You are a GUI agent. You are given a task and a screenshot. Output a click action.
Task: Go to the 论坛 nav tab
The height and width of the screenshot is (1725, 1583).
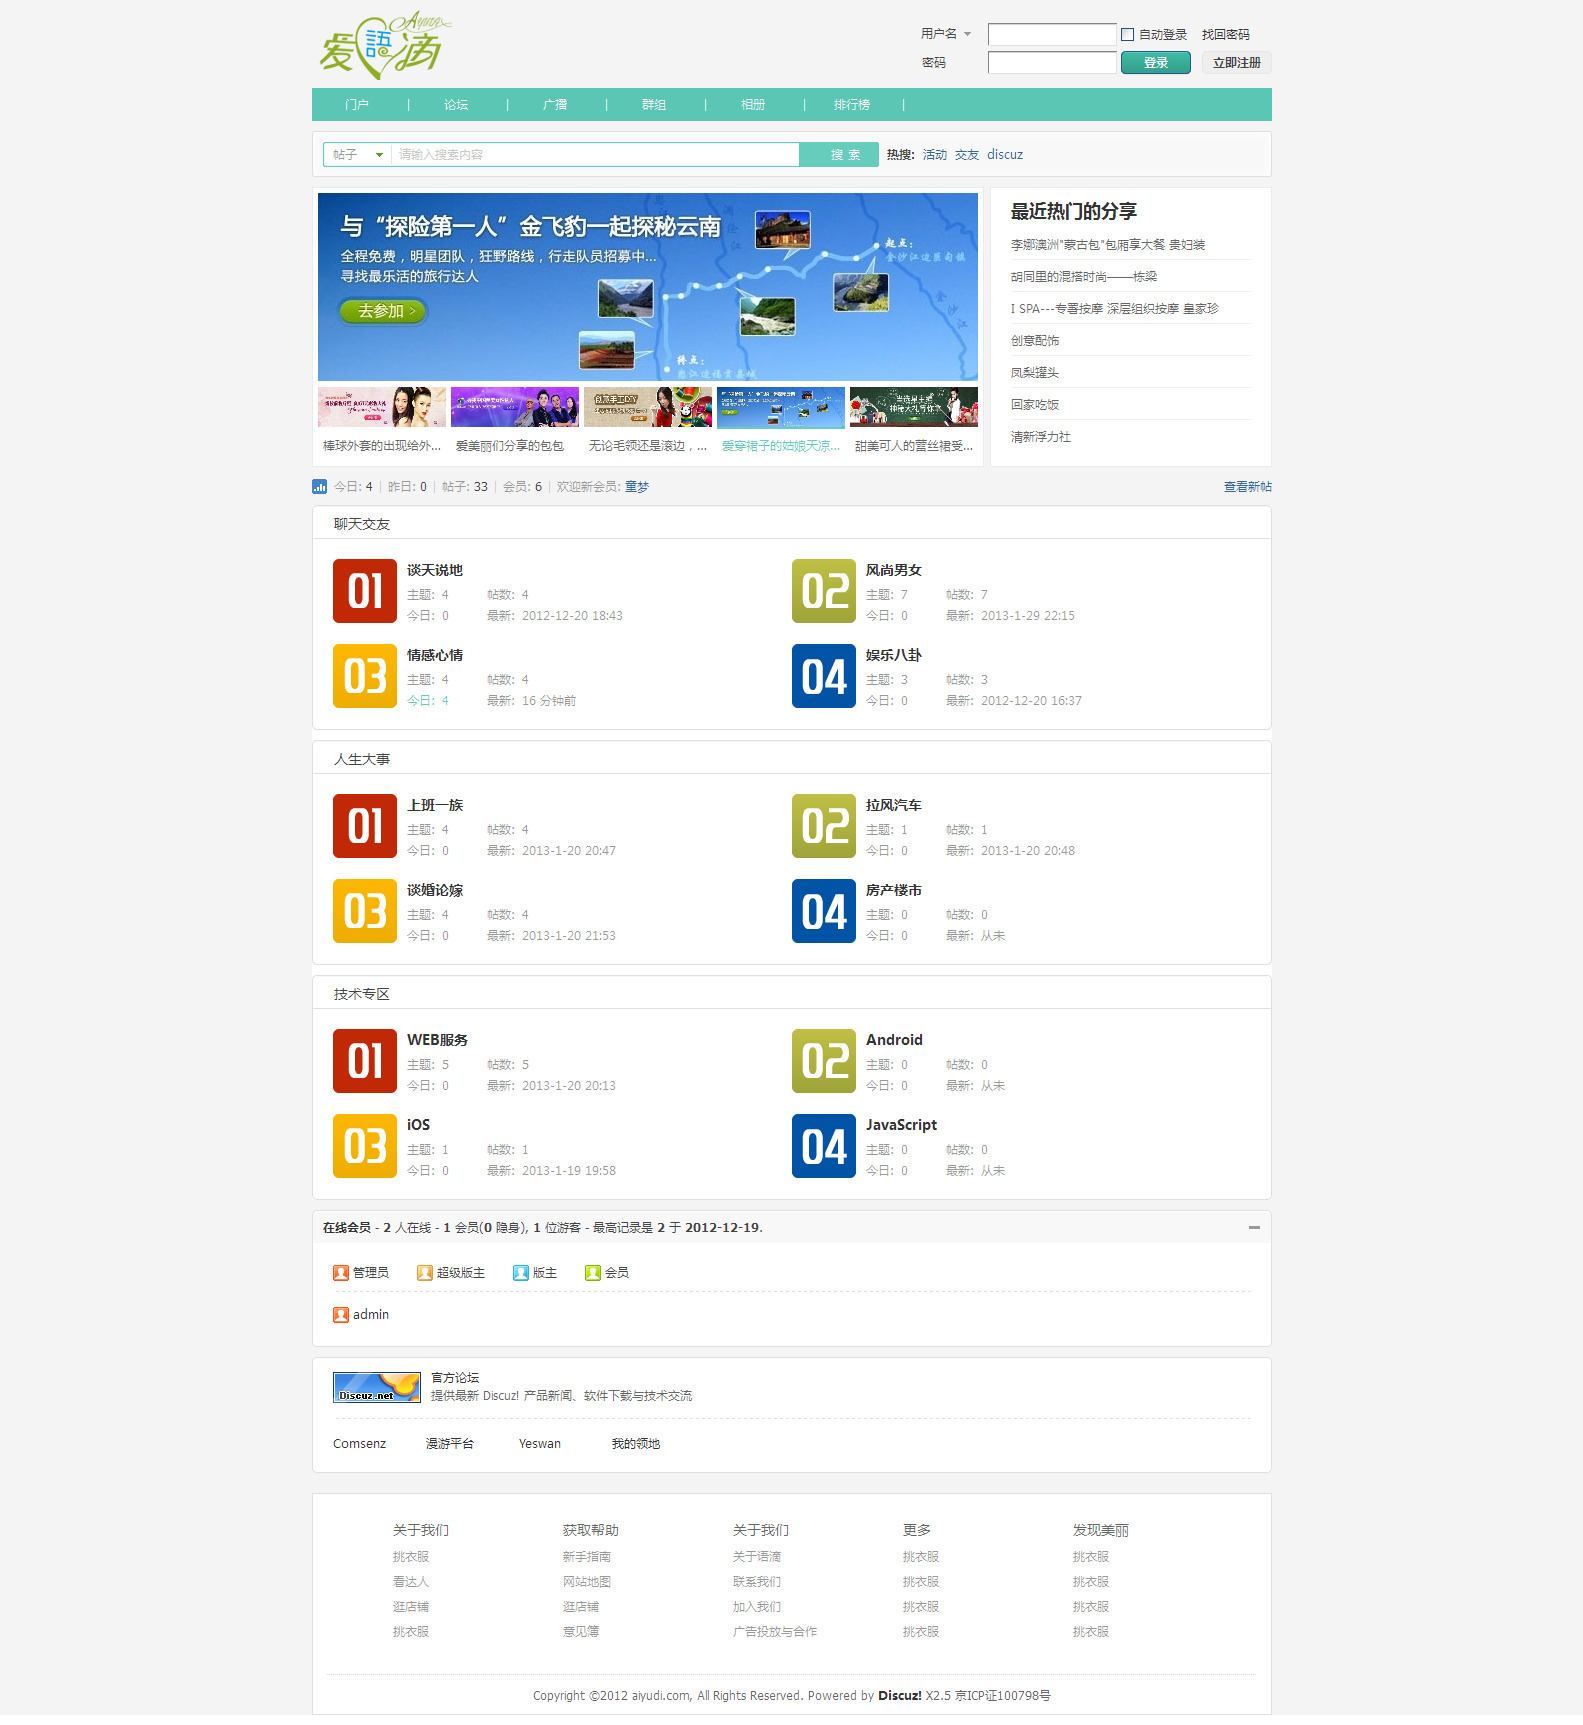point(456,105)
